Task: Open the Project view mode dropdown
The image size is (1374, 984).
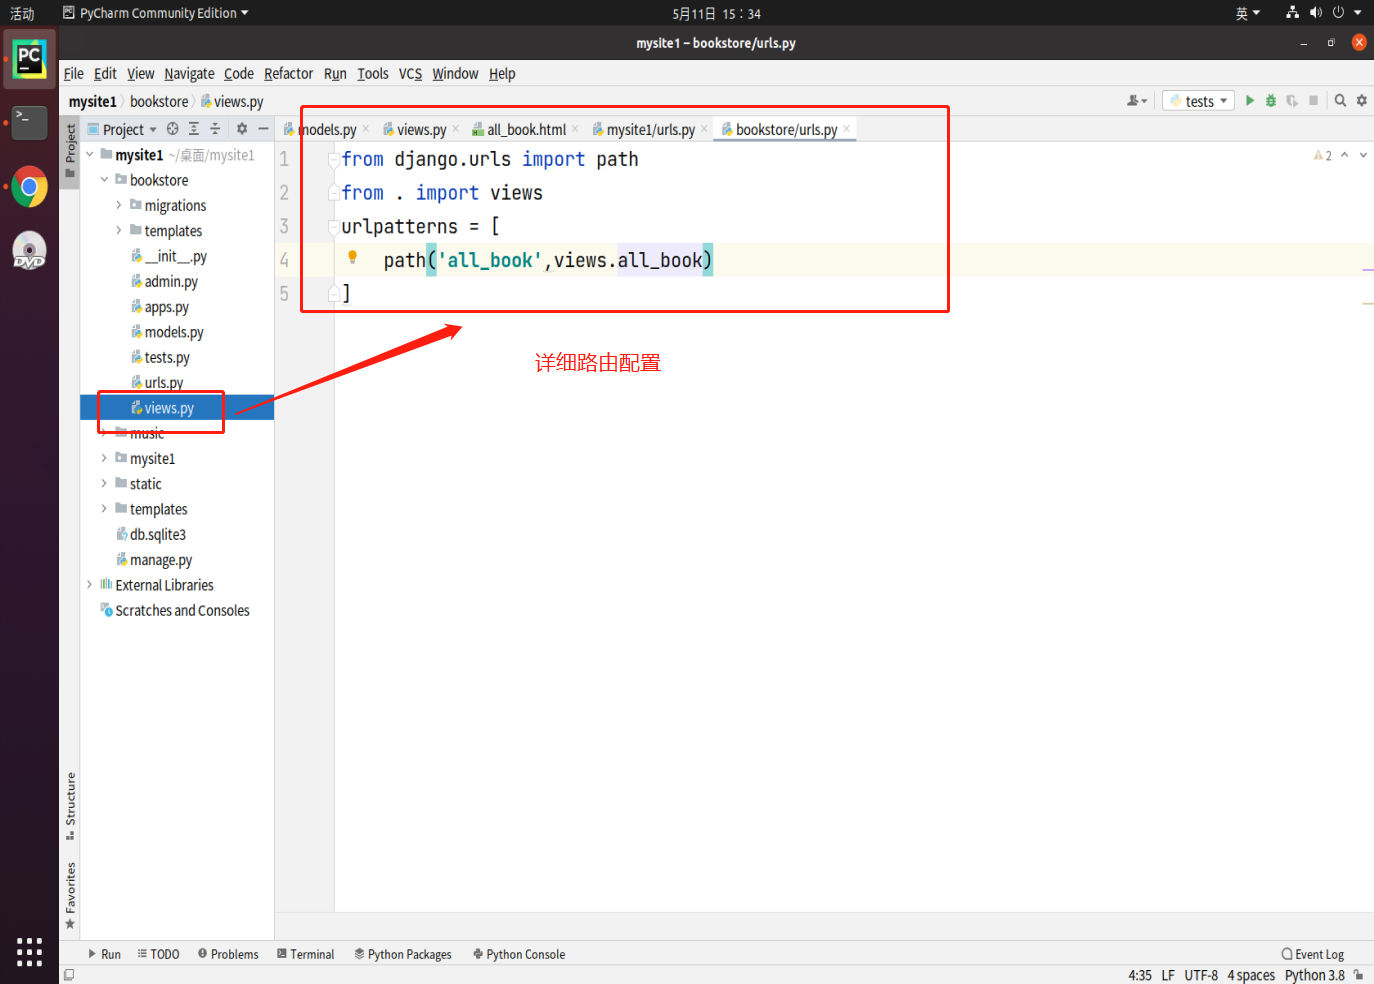Action: coord(122,129)
